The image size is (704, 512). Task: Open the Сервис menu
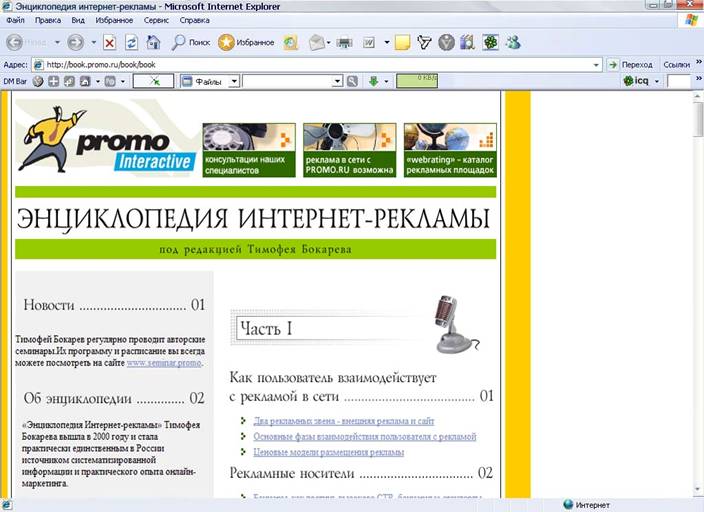point(156,20)
